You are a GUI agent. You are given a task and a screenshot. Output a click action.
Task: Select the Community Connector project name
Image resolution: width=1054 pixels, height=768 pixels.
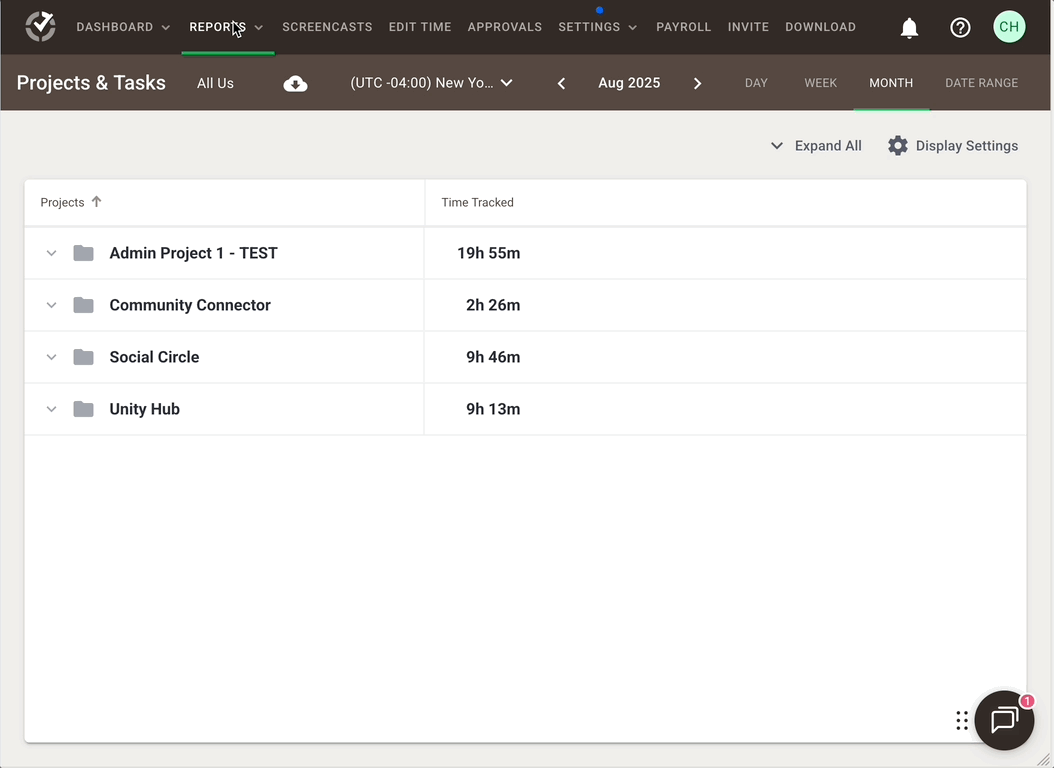pyautogui.click(x=190, y=305)
